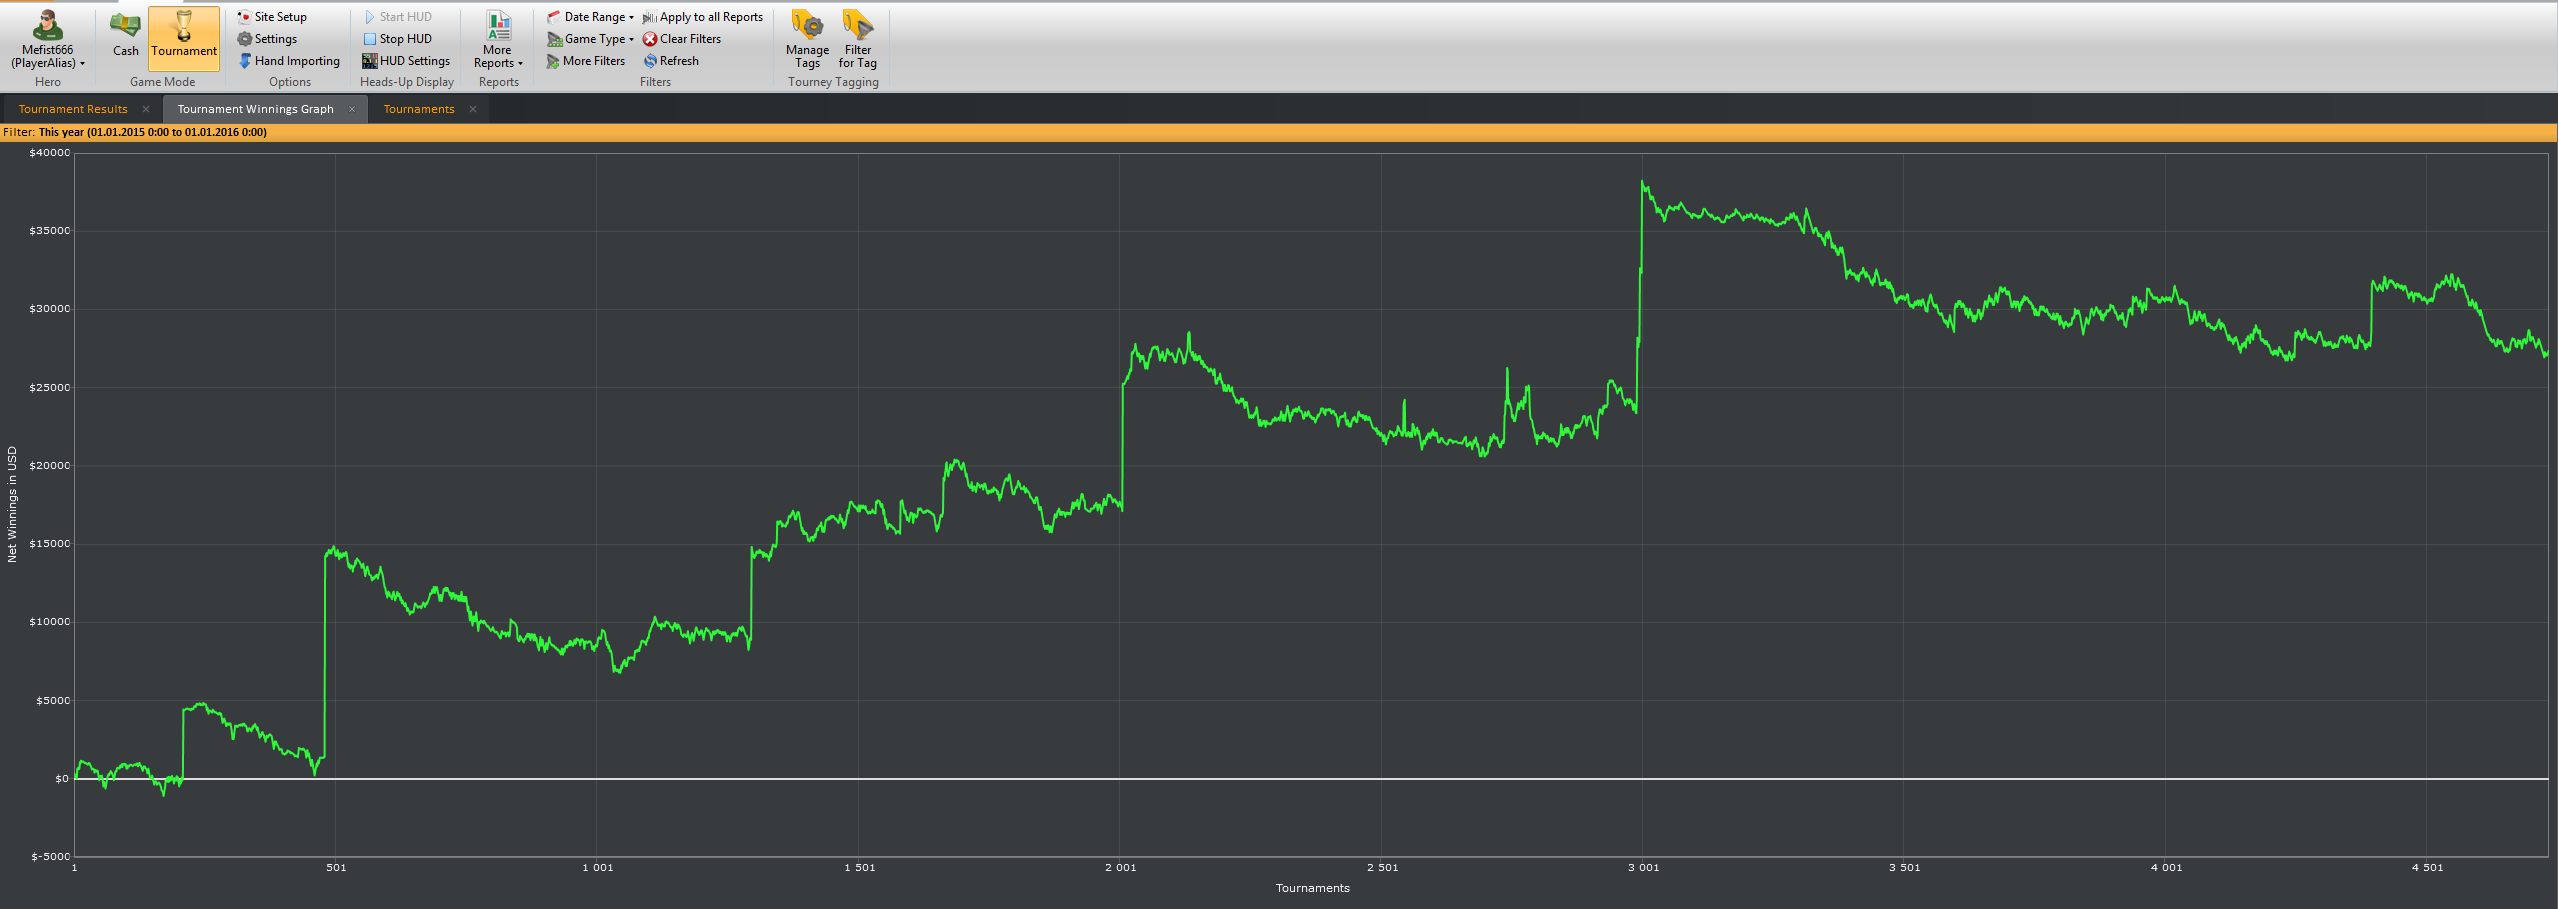Click the '3 501' x-axis label

tap(1905, 868)
